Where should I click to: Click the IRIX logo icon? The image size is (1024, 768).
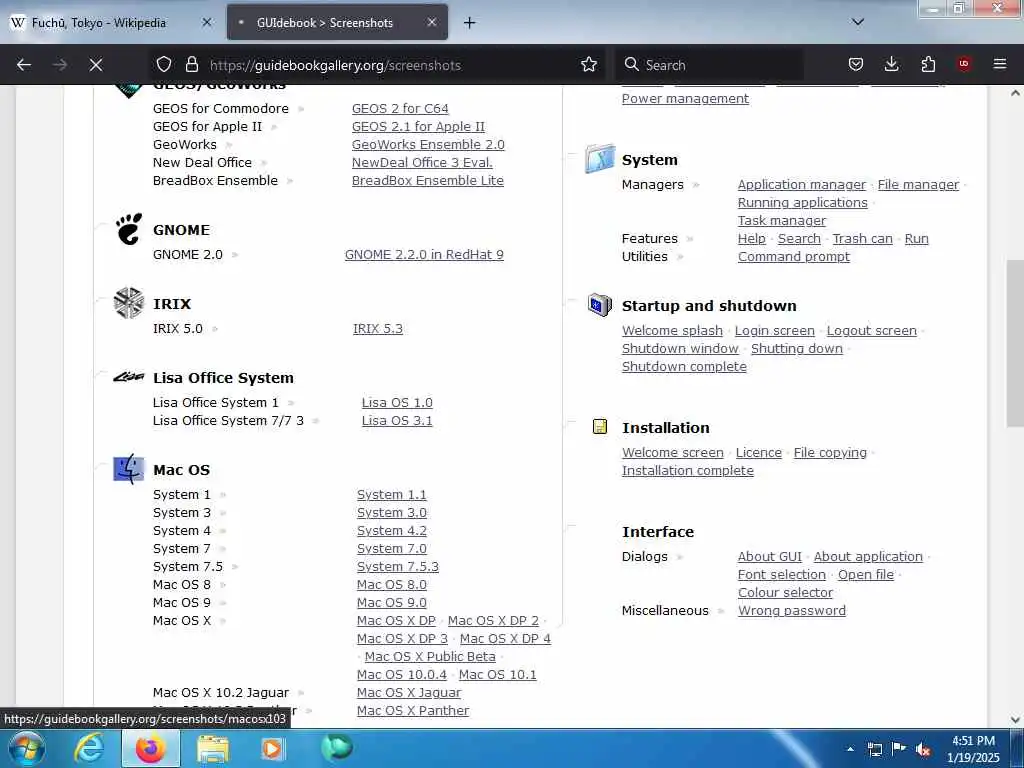[x=129, y=303]
